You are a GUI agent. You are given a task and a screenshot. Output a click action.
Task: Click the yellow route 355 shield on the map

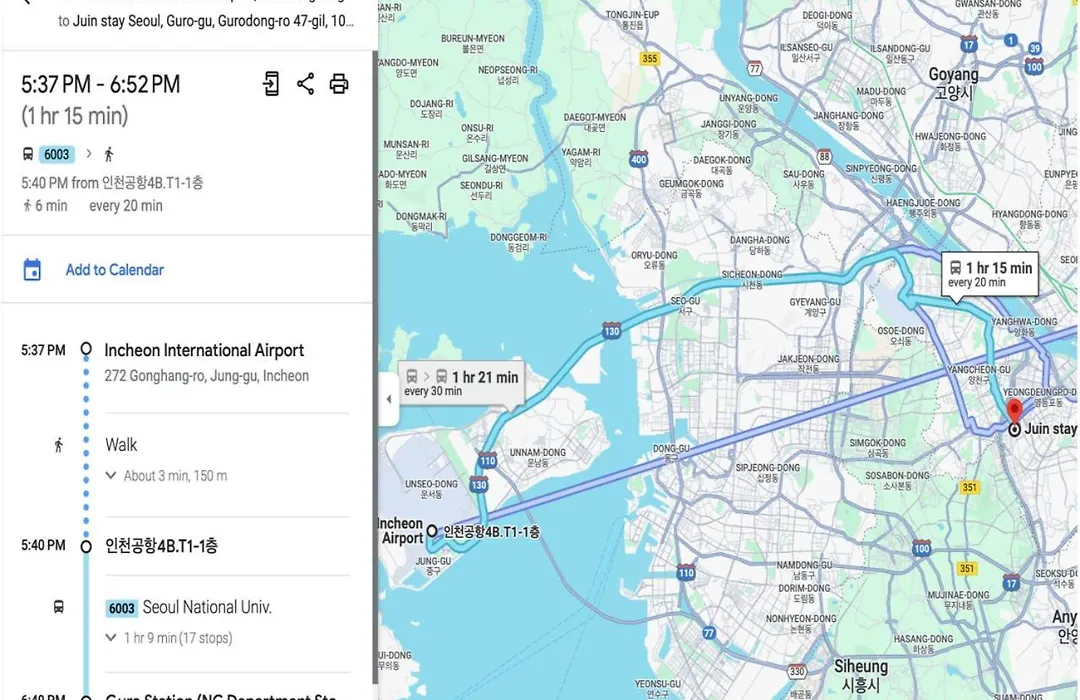650,59
